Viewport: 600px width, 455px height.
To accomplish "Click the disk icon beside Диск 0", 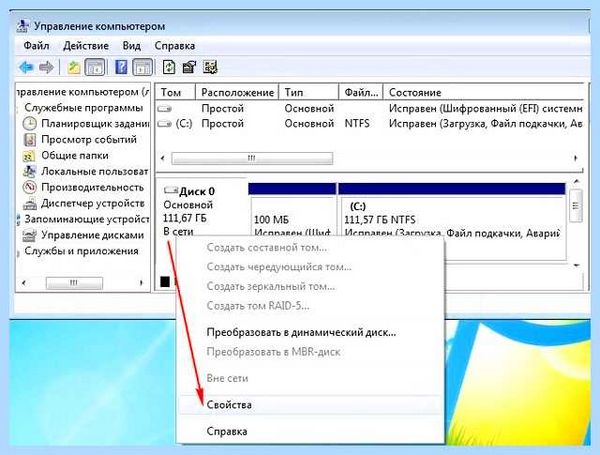I will [171, 190].
